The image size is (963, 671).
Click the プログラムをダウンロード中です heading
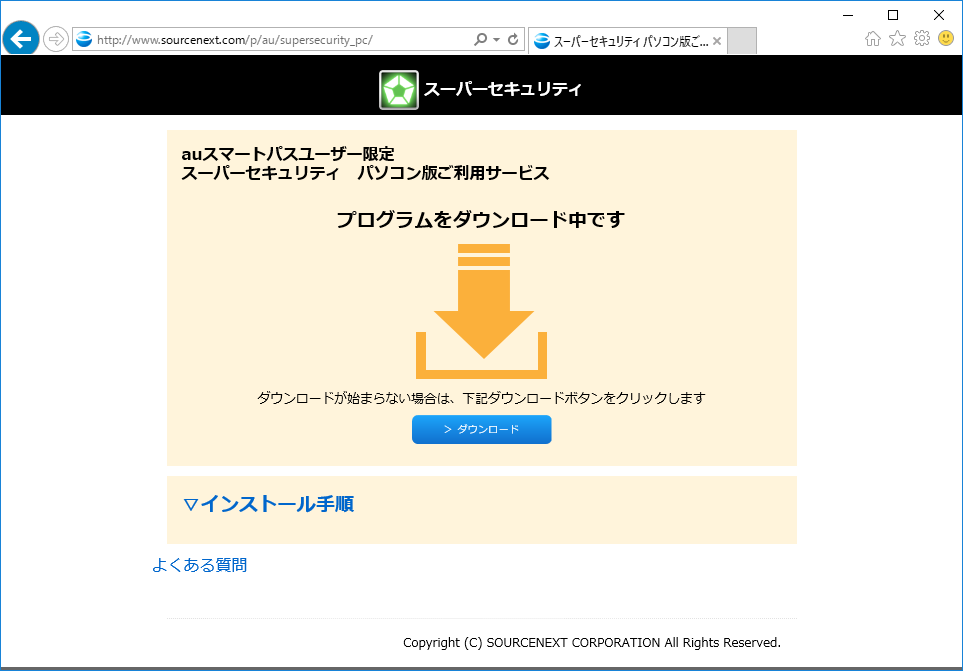[480, 219]
